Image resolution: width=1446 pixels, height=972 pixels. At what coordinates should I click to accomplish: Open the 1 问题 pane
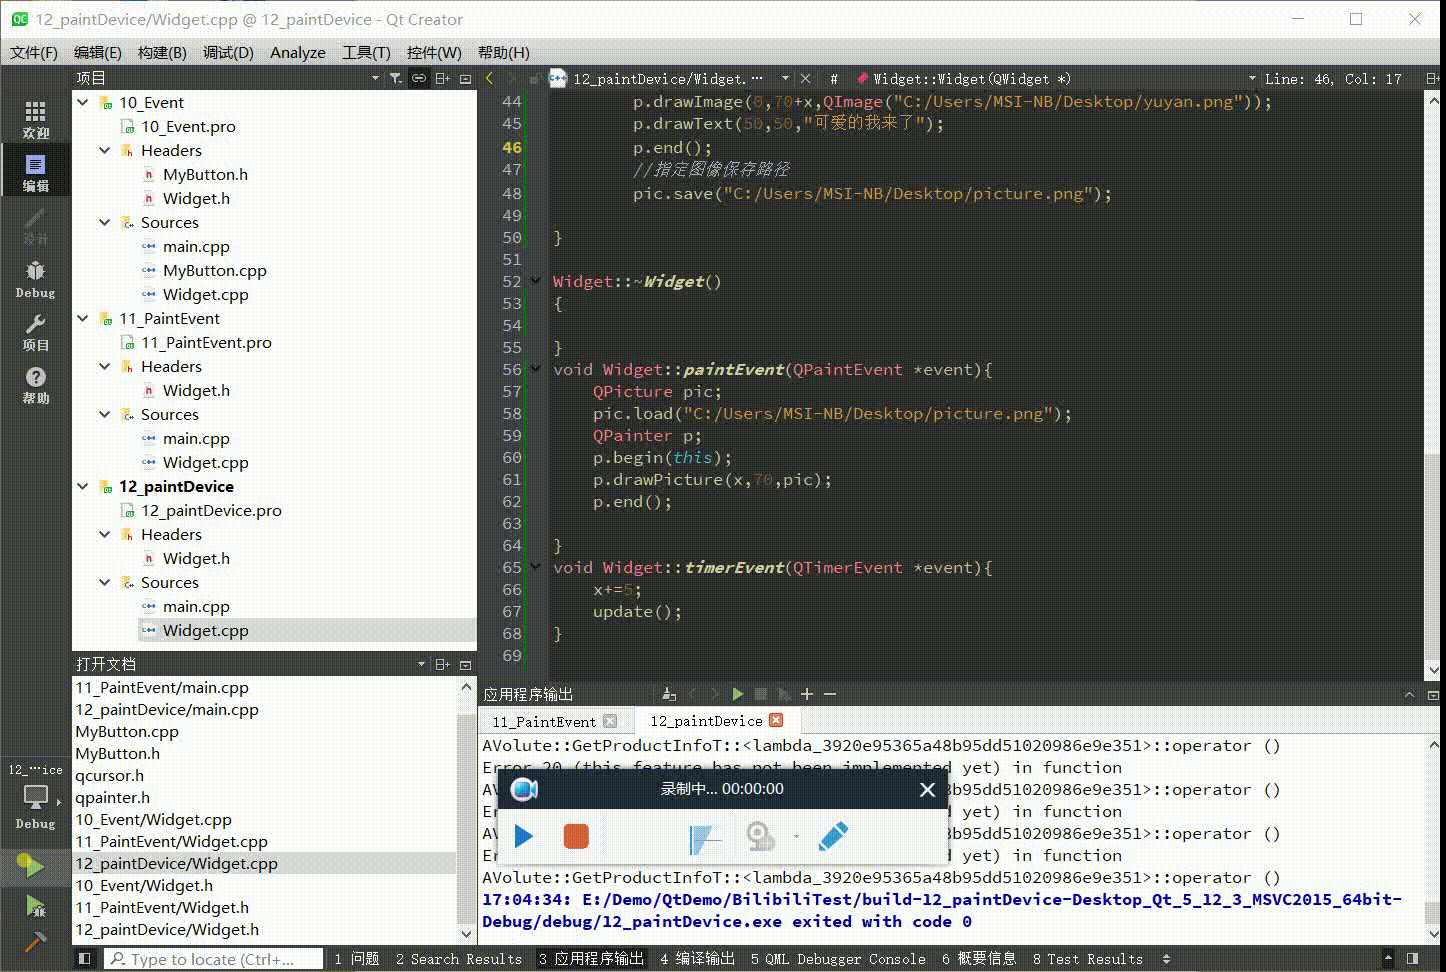click(357, 958)
